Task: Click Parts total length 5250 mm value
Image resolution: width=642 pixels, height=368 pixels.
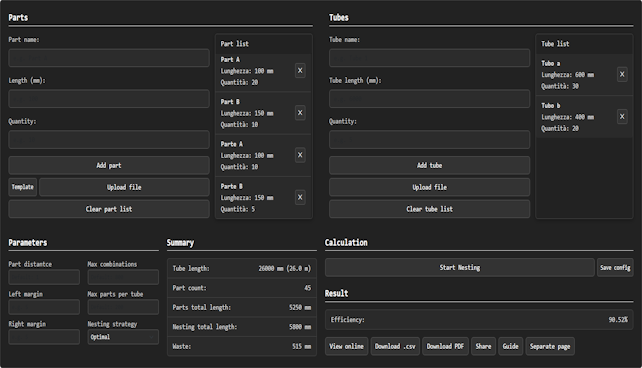Action: pos(300,307)
